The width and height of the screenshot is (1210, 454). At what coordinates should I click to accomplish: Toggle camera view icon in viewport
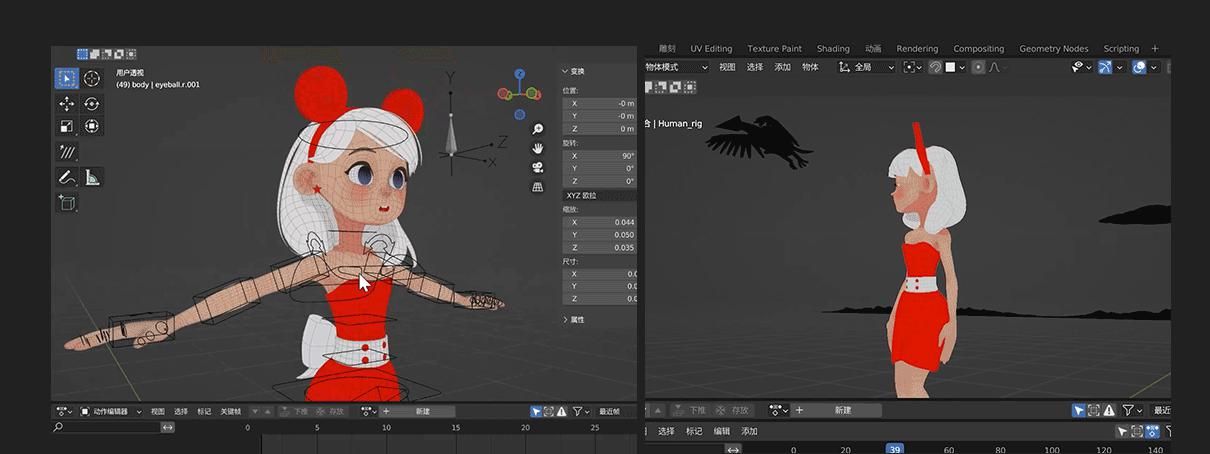coord(538,167)
